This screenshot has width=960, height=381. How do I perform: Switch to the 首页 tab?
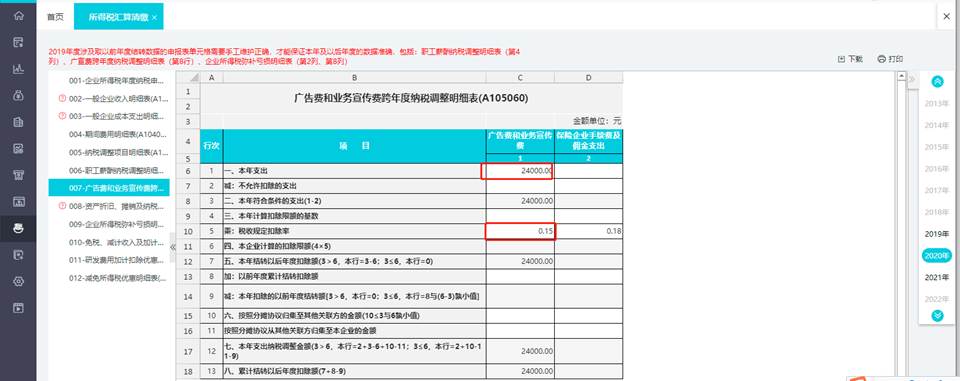[54, 17]
